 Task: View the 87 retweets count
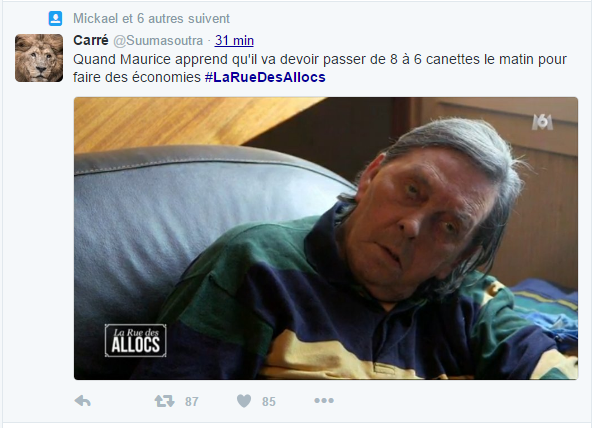[192, 402]
